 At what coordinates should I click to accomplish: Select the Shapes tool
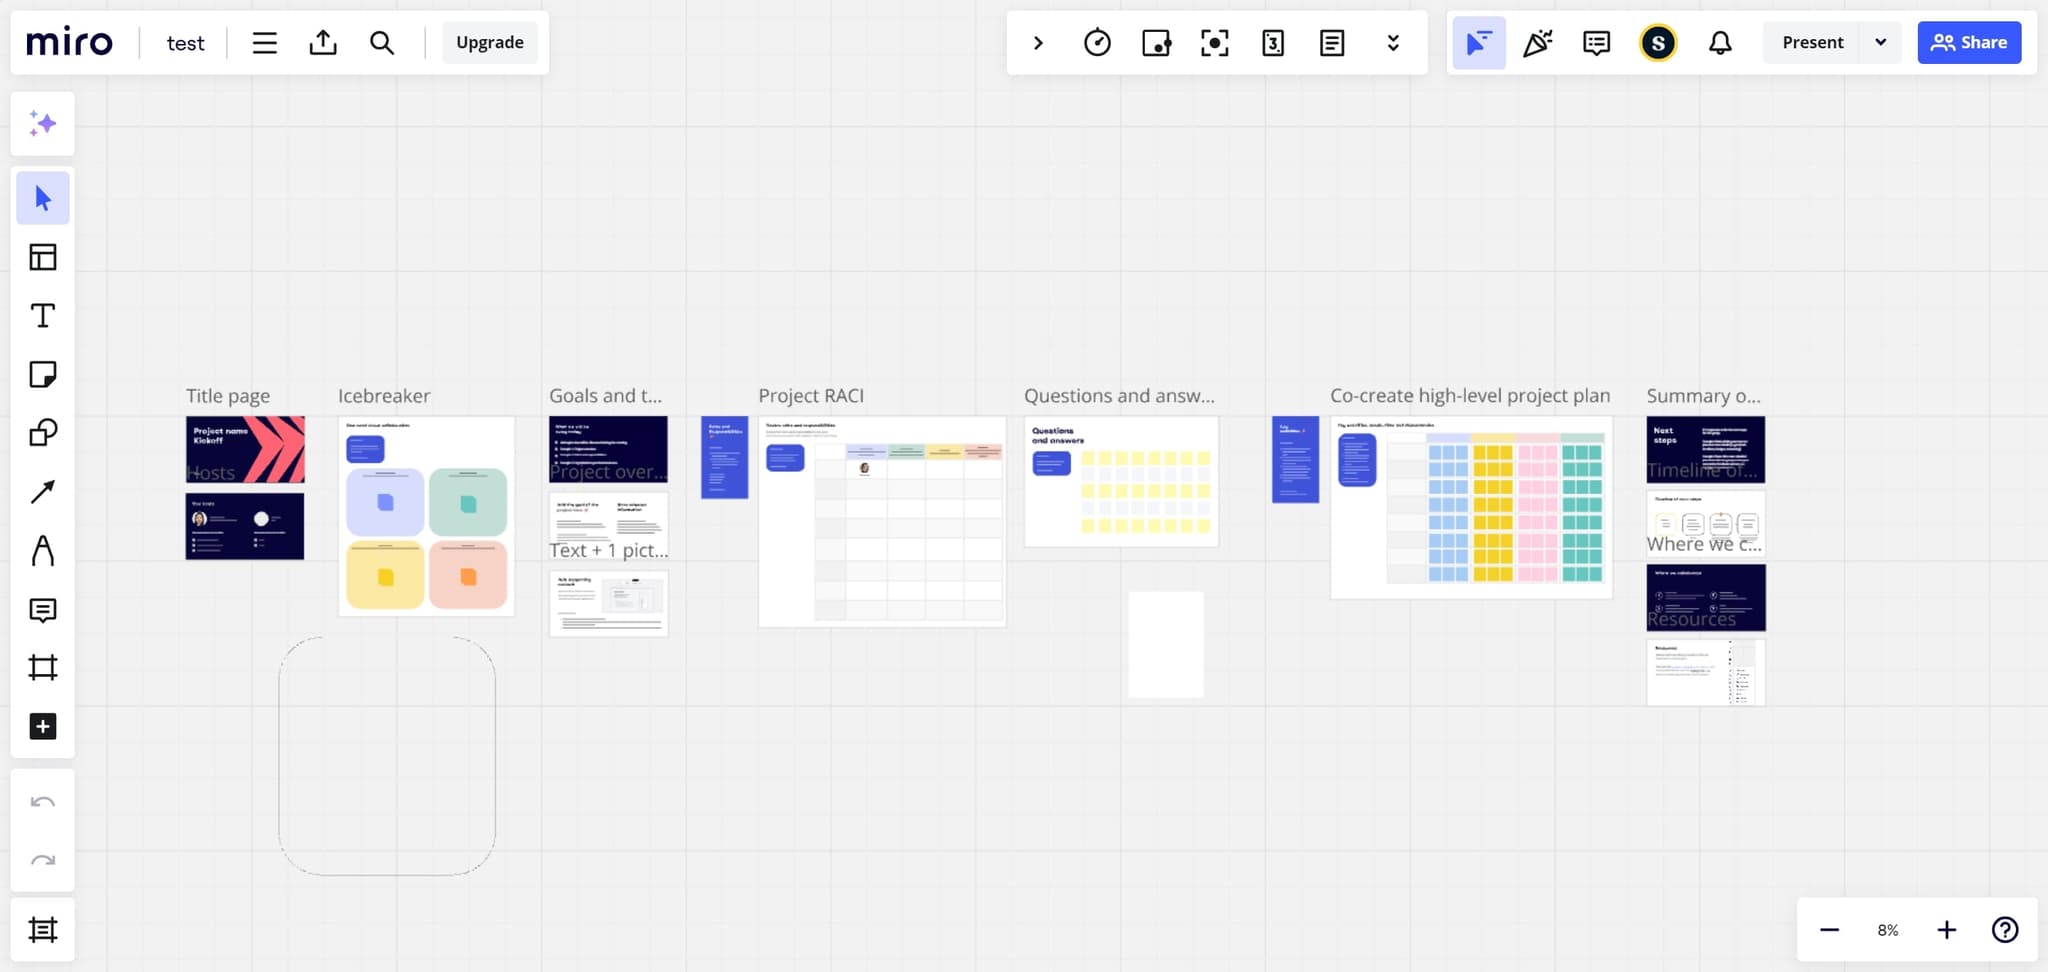(42, 433)
